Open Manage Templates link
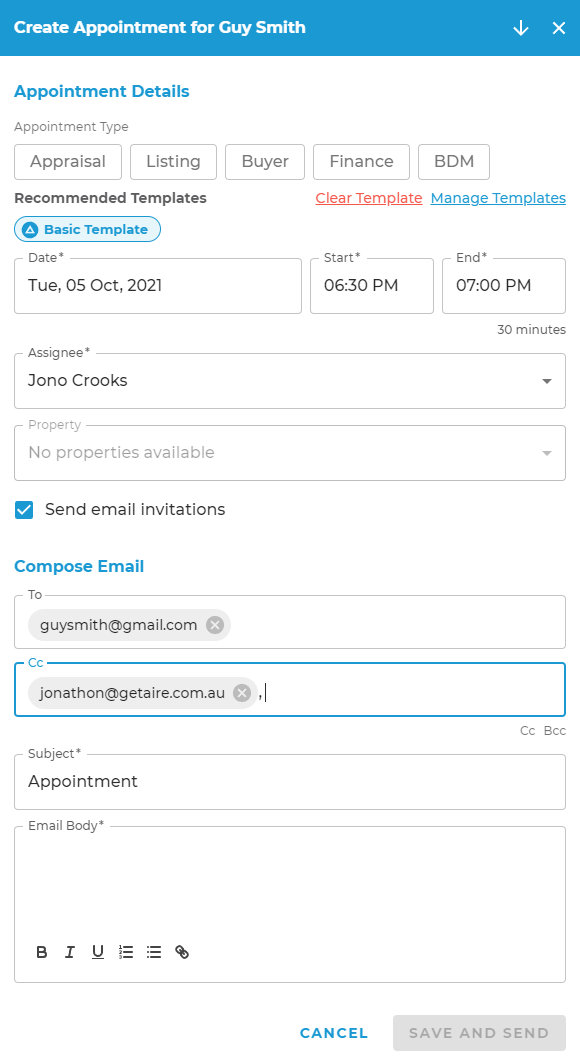580x1063 pixels. click(498, 198)
